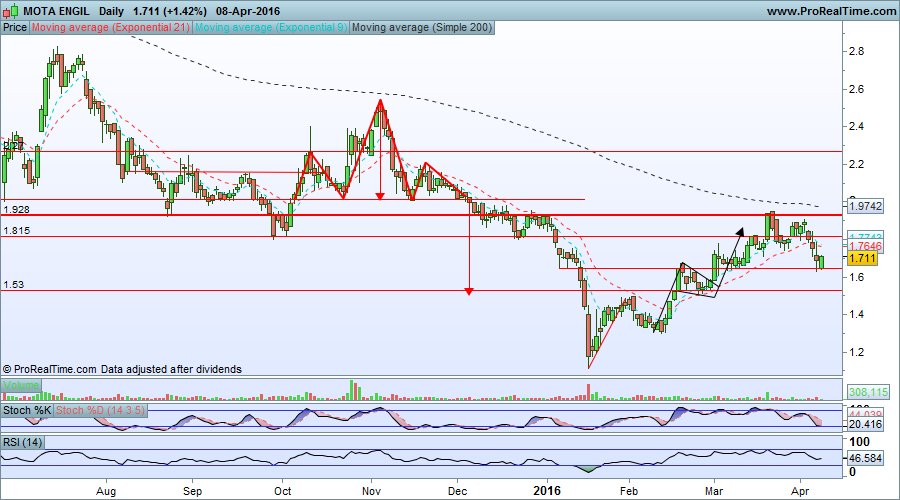This screenshot has width=900, height=500.
Task: Click the ProRealTime.com data adjusted notice
Action: 122,369
